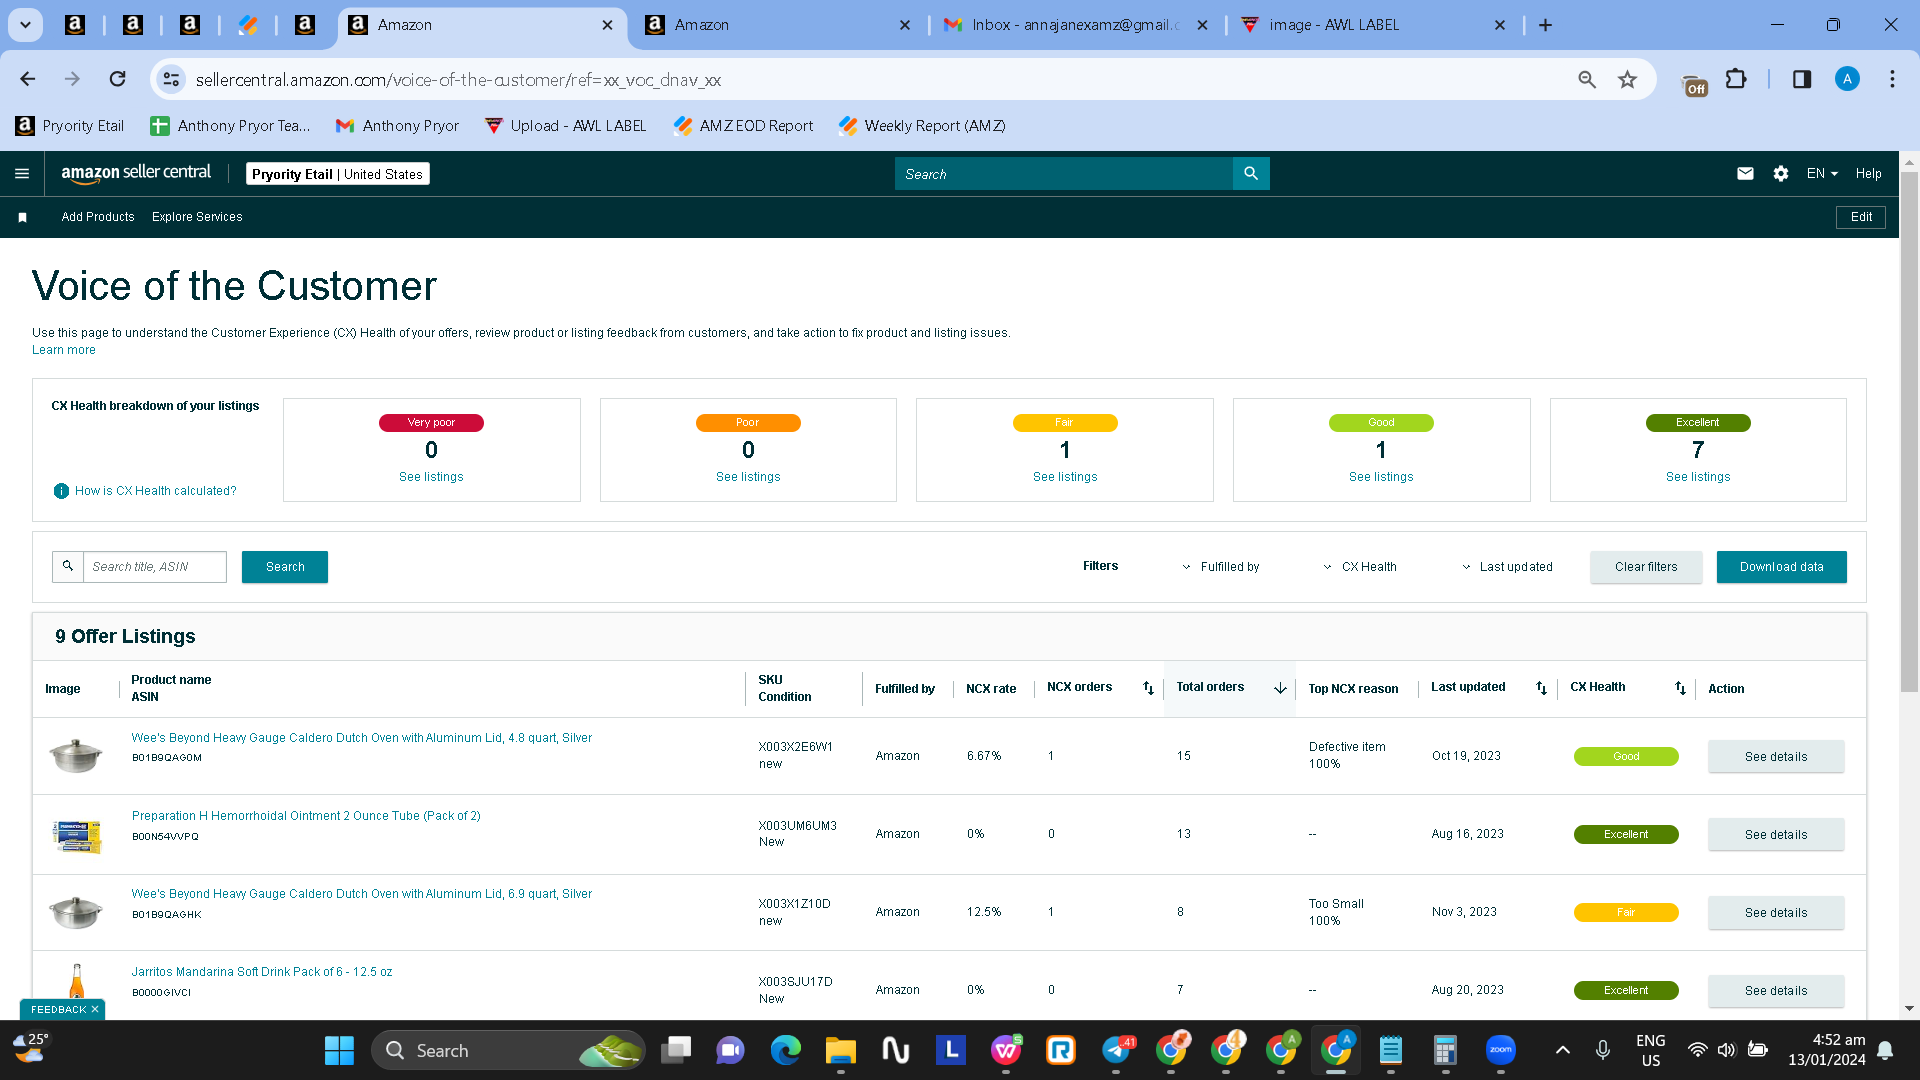
Task: Sort the table by Last updated
Action: coord(1541,688)
